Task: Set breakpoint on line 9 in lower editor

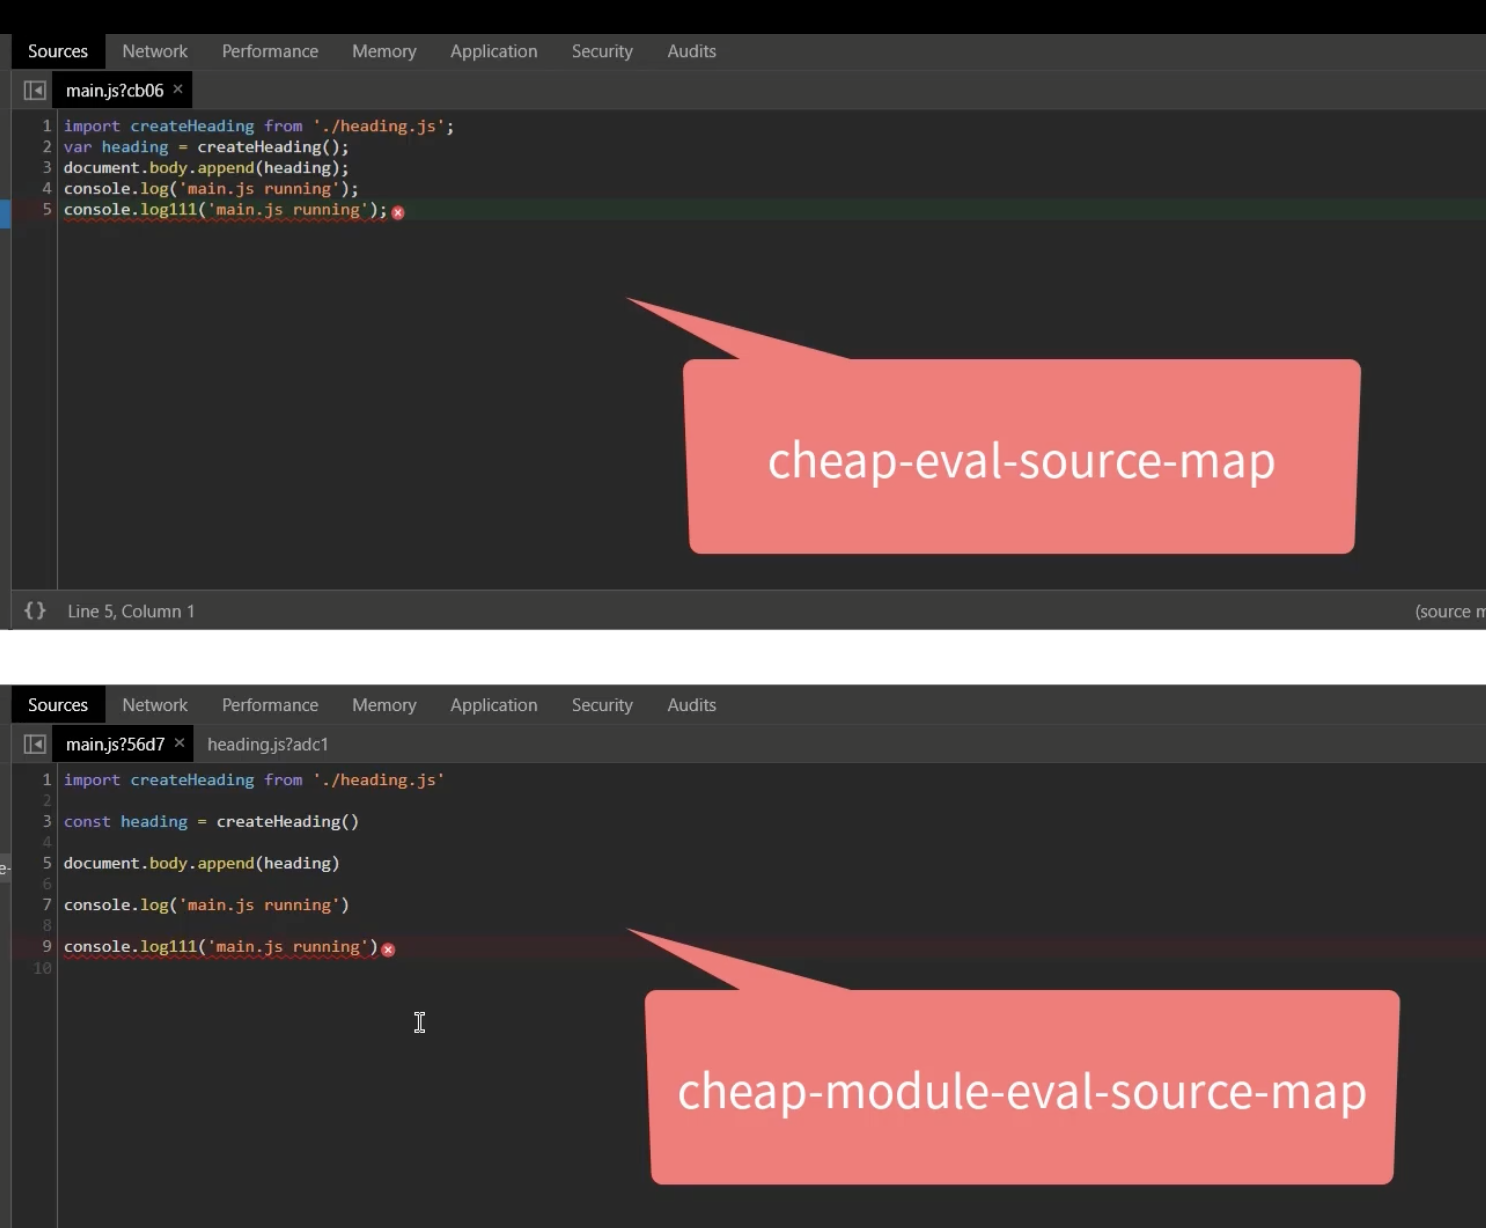Action: click(46, 946)
